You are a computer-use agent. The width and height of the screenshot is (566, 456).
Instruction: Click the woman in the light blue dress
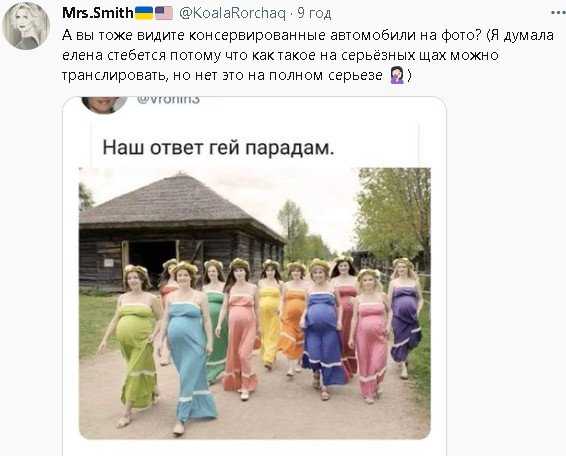tap(189, 348)
